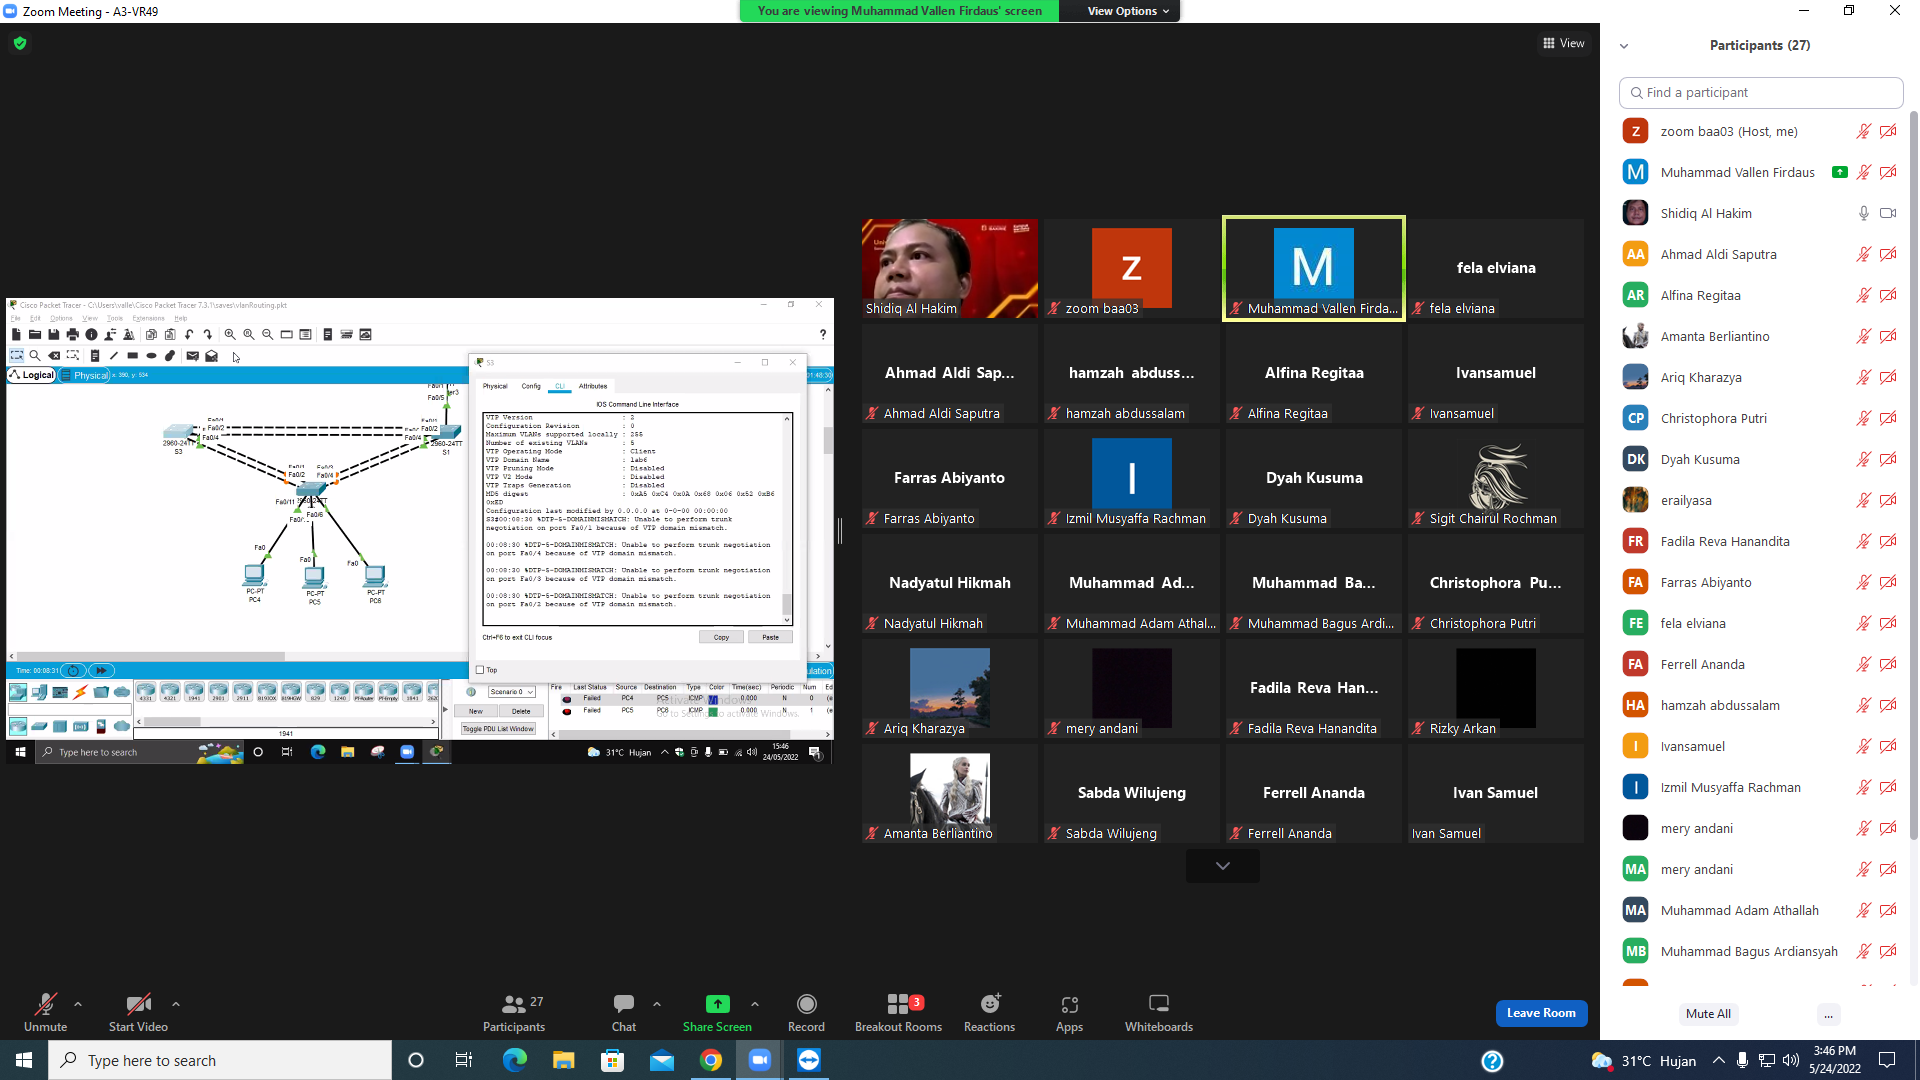Start Video from the Zoom toolbar
Screen dimensions: 1920x1080
(x=138, y=1012)
